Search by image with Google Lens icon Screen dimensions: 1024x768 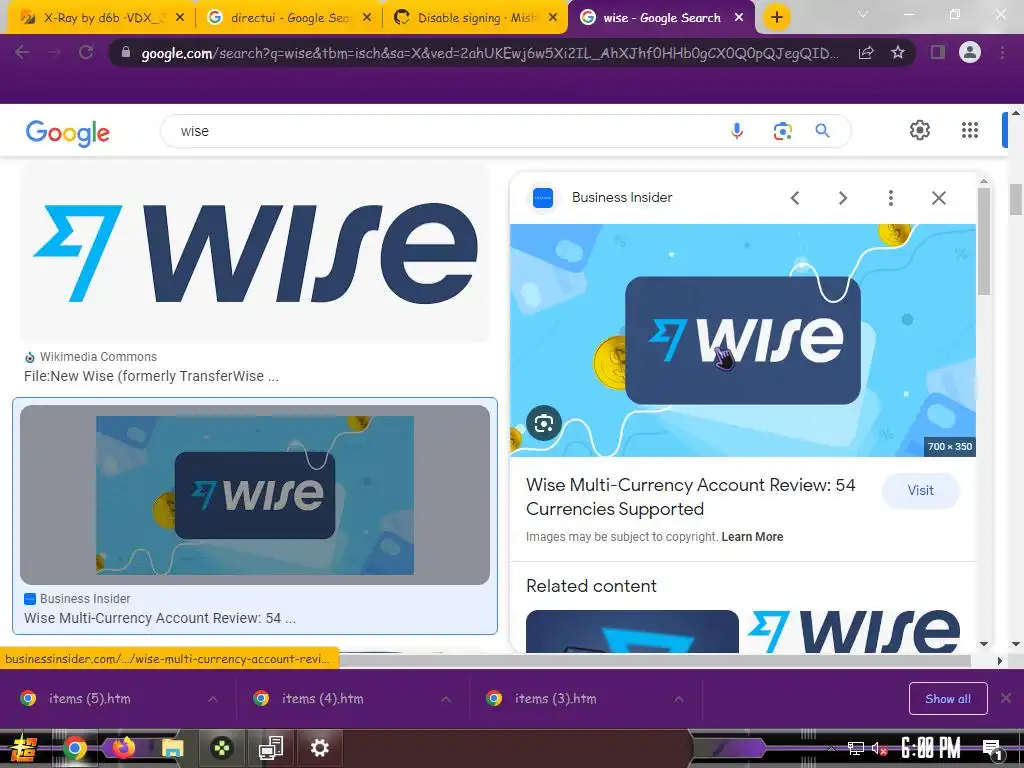[x=782, y=131]
